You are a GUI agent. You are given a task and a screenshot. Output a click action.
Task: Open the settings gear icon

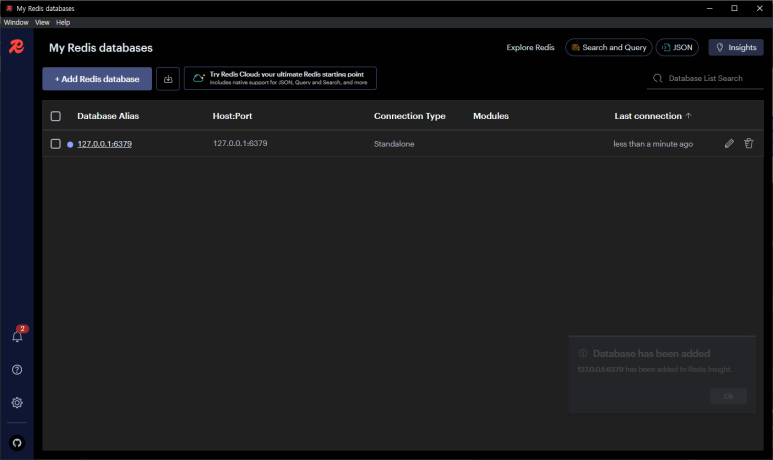(17, 402)
